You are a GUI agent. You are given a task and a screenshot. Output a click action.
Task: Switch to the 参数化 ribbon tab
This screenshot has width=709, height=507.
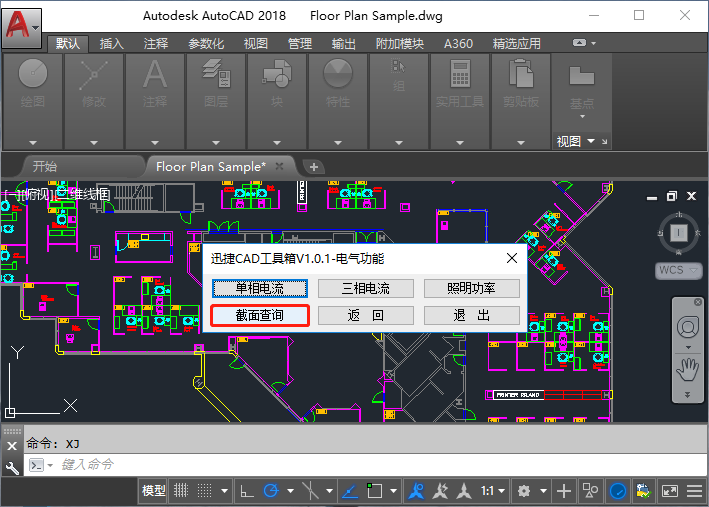pyautogui.click(x=206, y=44)
